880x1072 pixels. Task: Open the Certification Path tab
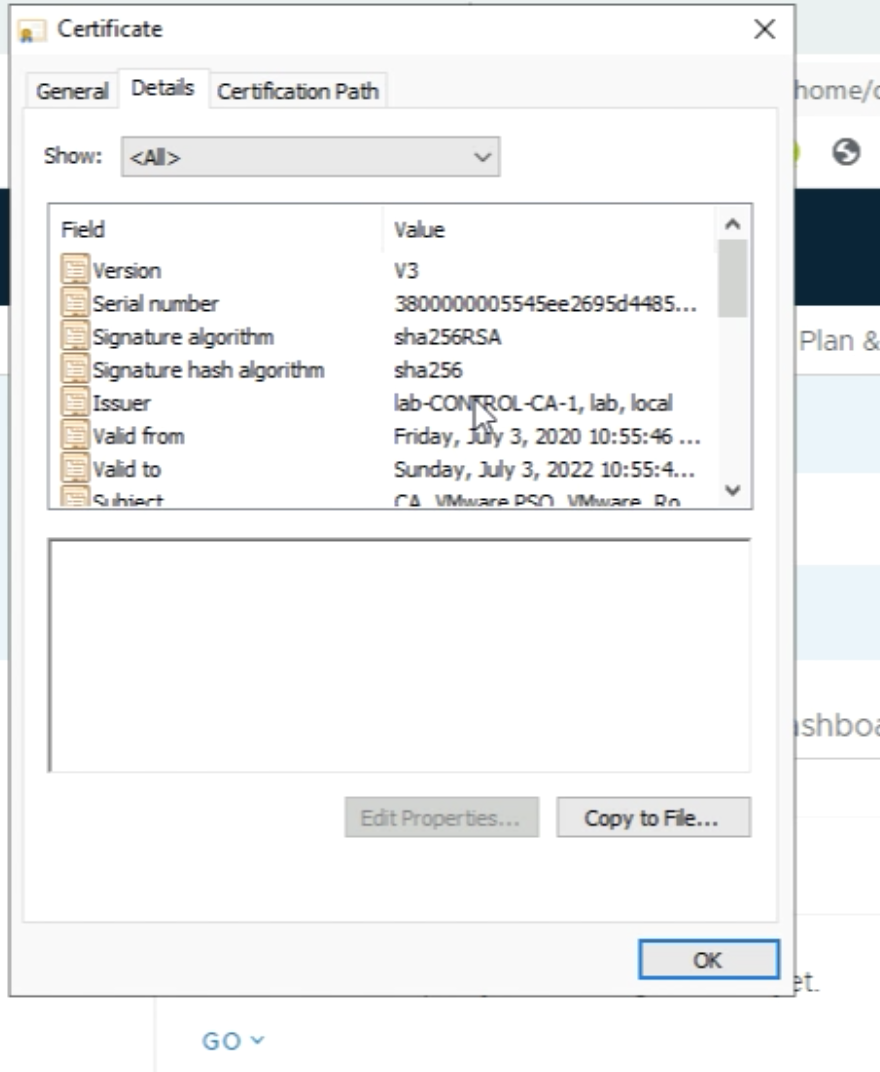pos(297,91)
